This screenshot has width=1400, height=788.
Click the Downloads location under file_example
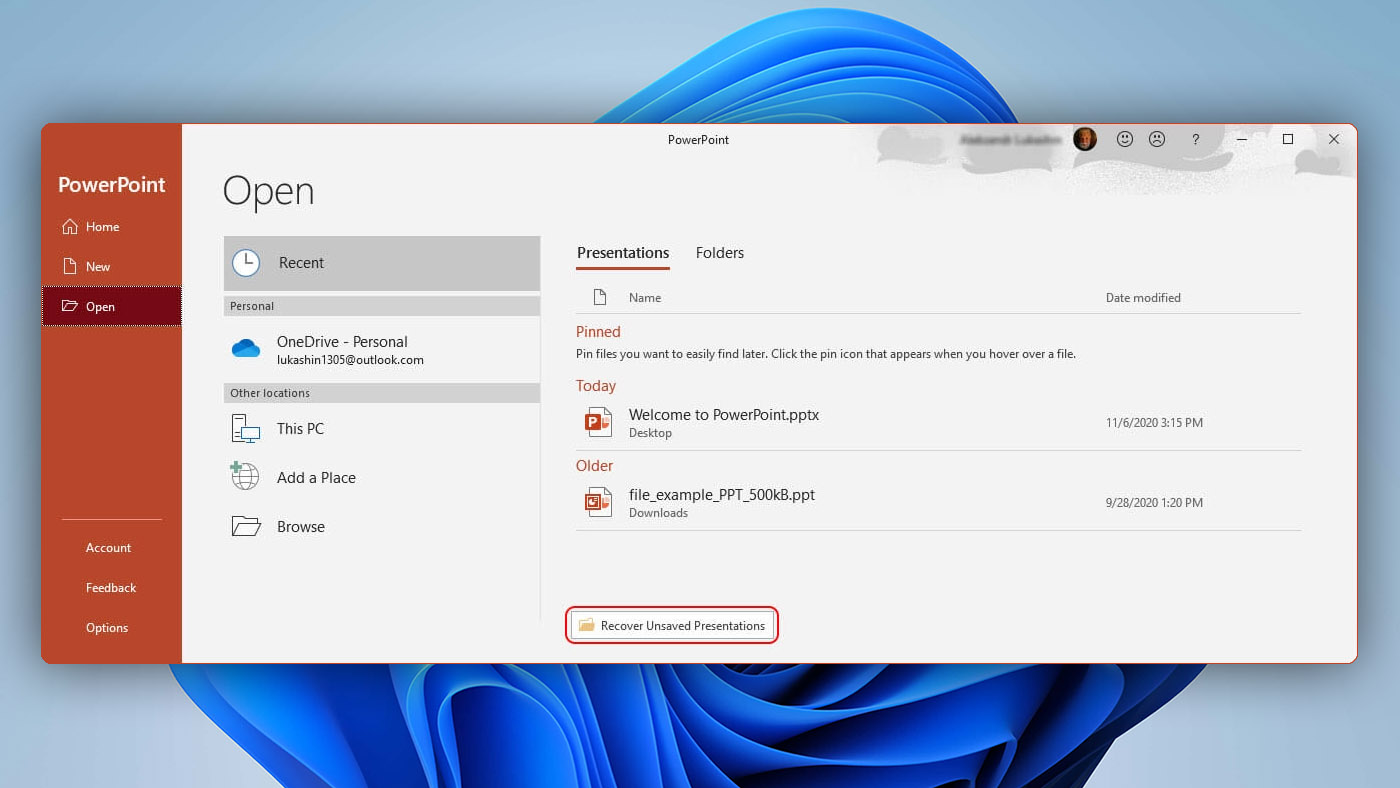658,513
